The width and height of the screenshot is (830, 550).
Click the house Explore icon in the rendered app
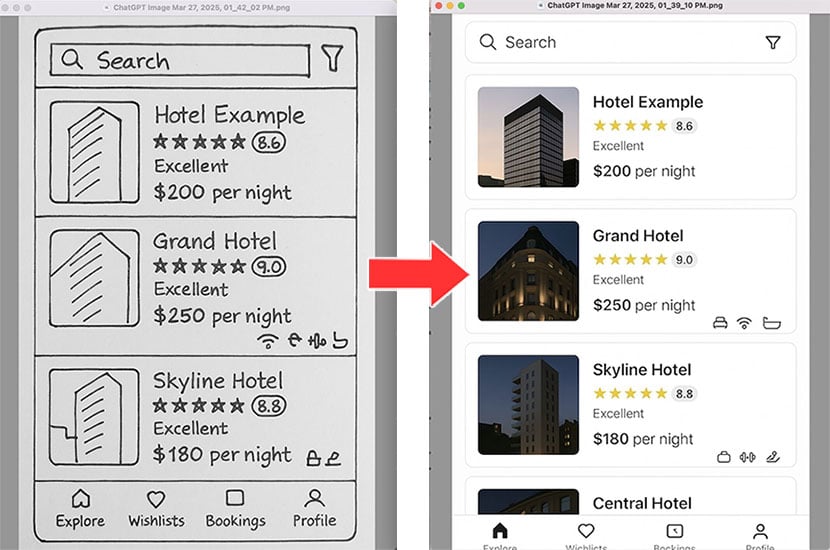[x=500, y=531]
